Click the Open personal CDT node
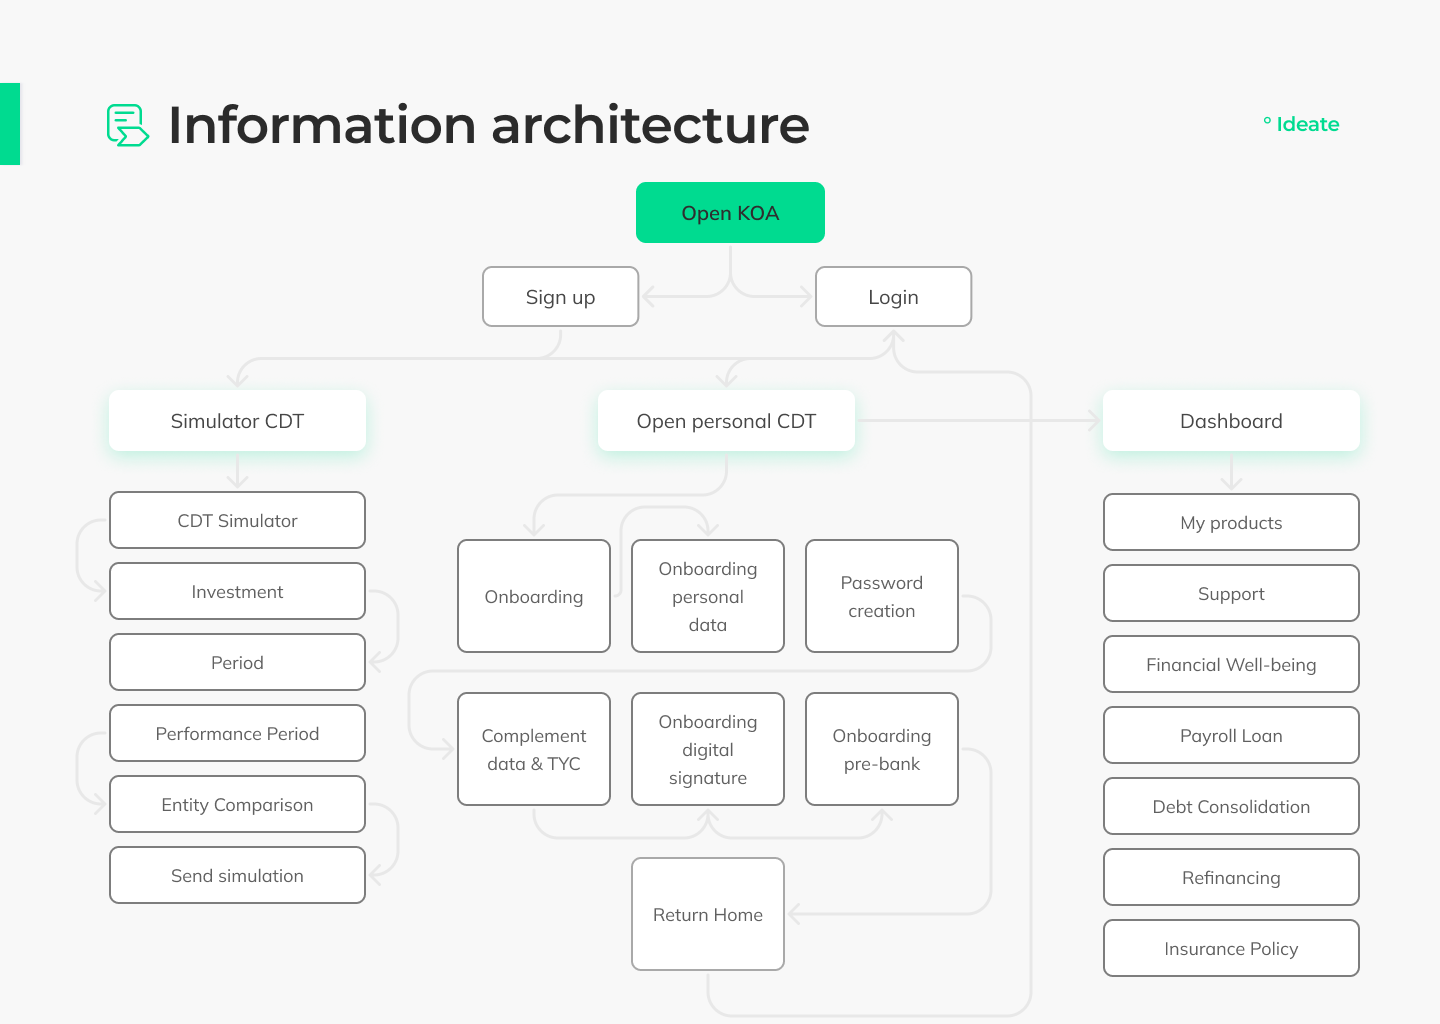The height and width of the screenshot is (1024, 1440). point(726,421)
